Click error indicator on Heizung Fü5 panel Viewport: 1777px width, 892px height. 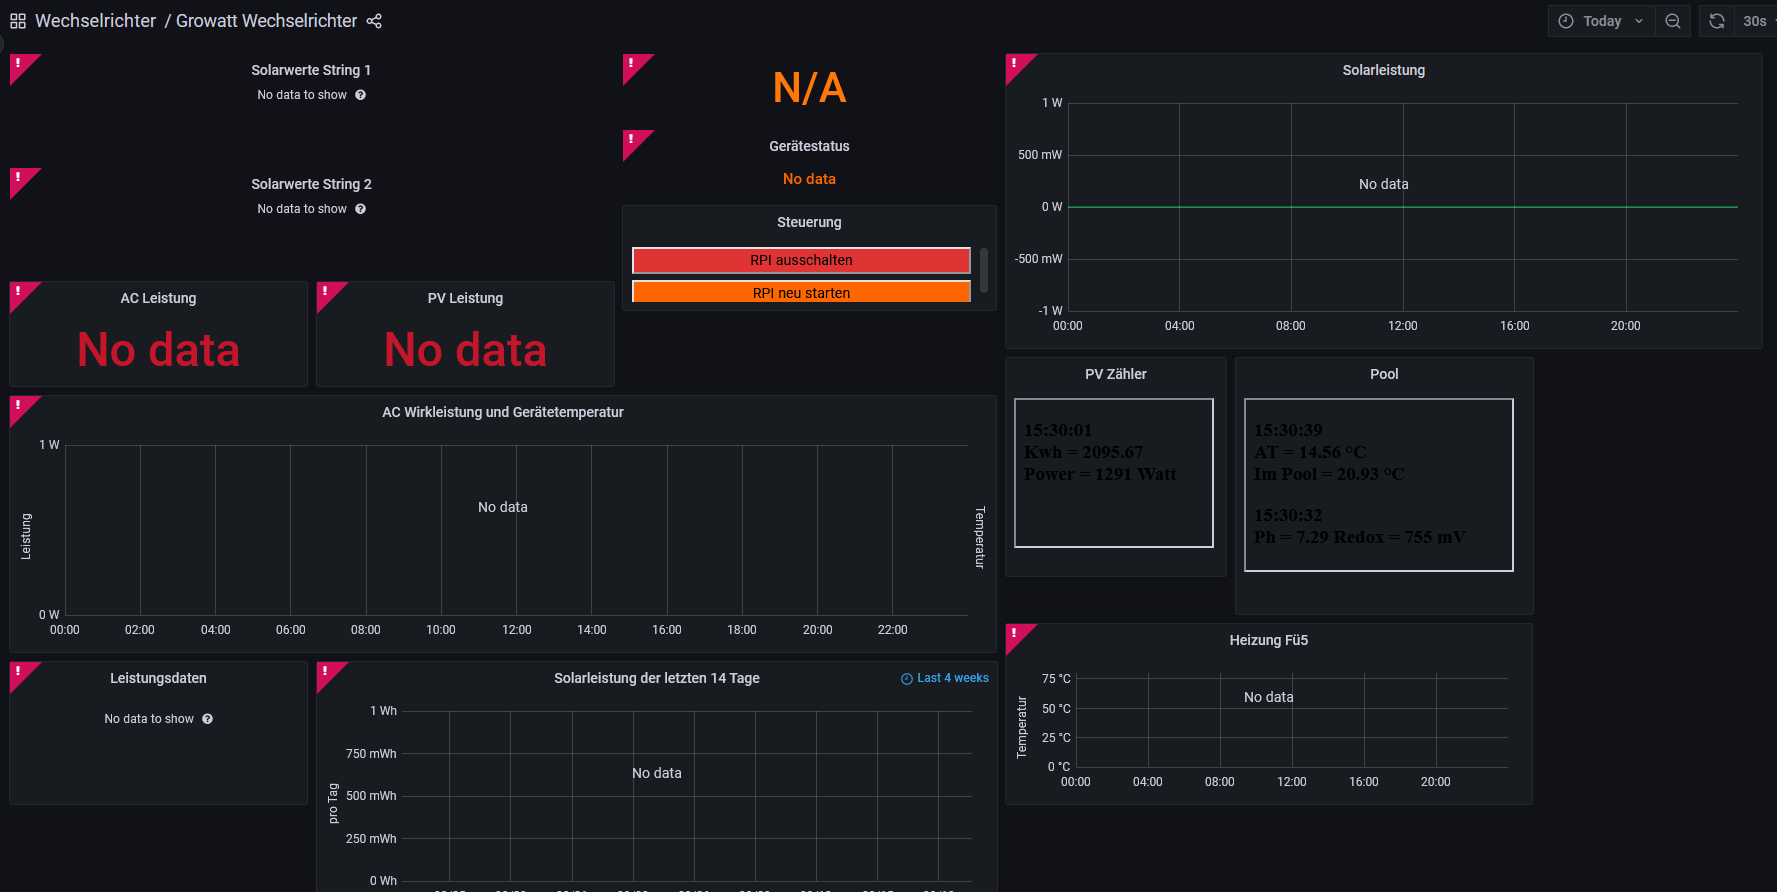click(1015, 634)
